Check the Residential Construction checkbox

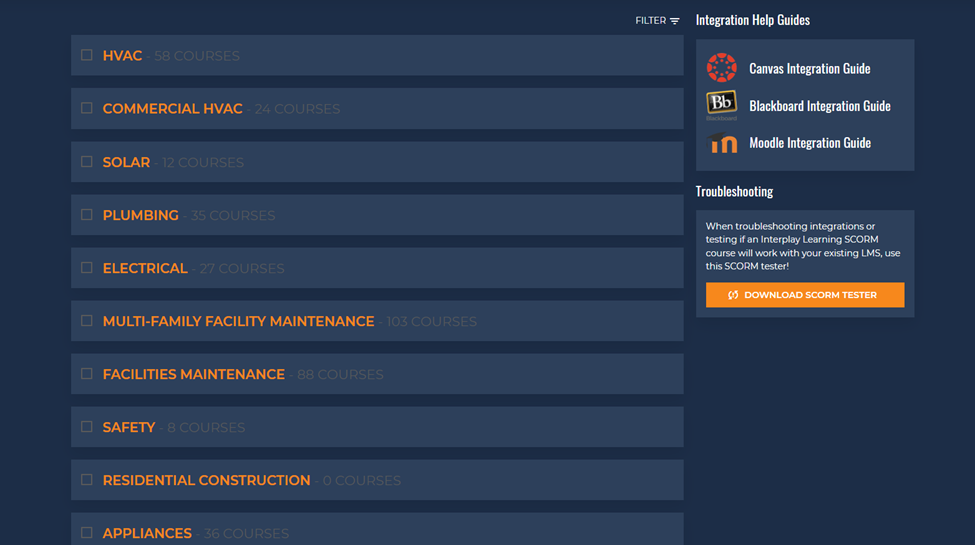86,480
